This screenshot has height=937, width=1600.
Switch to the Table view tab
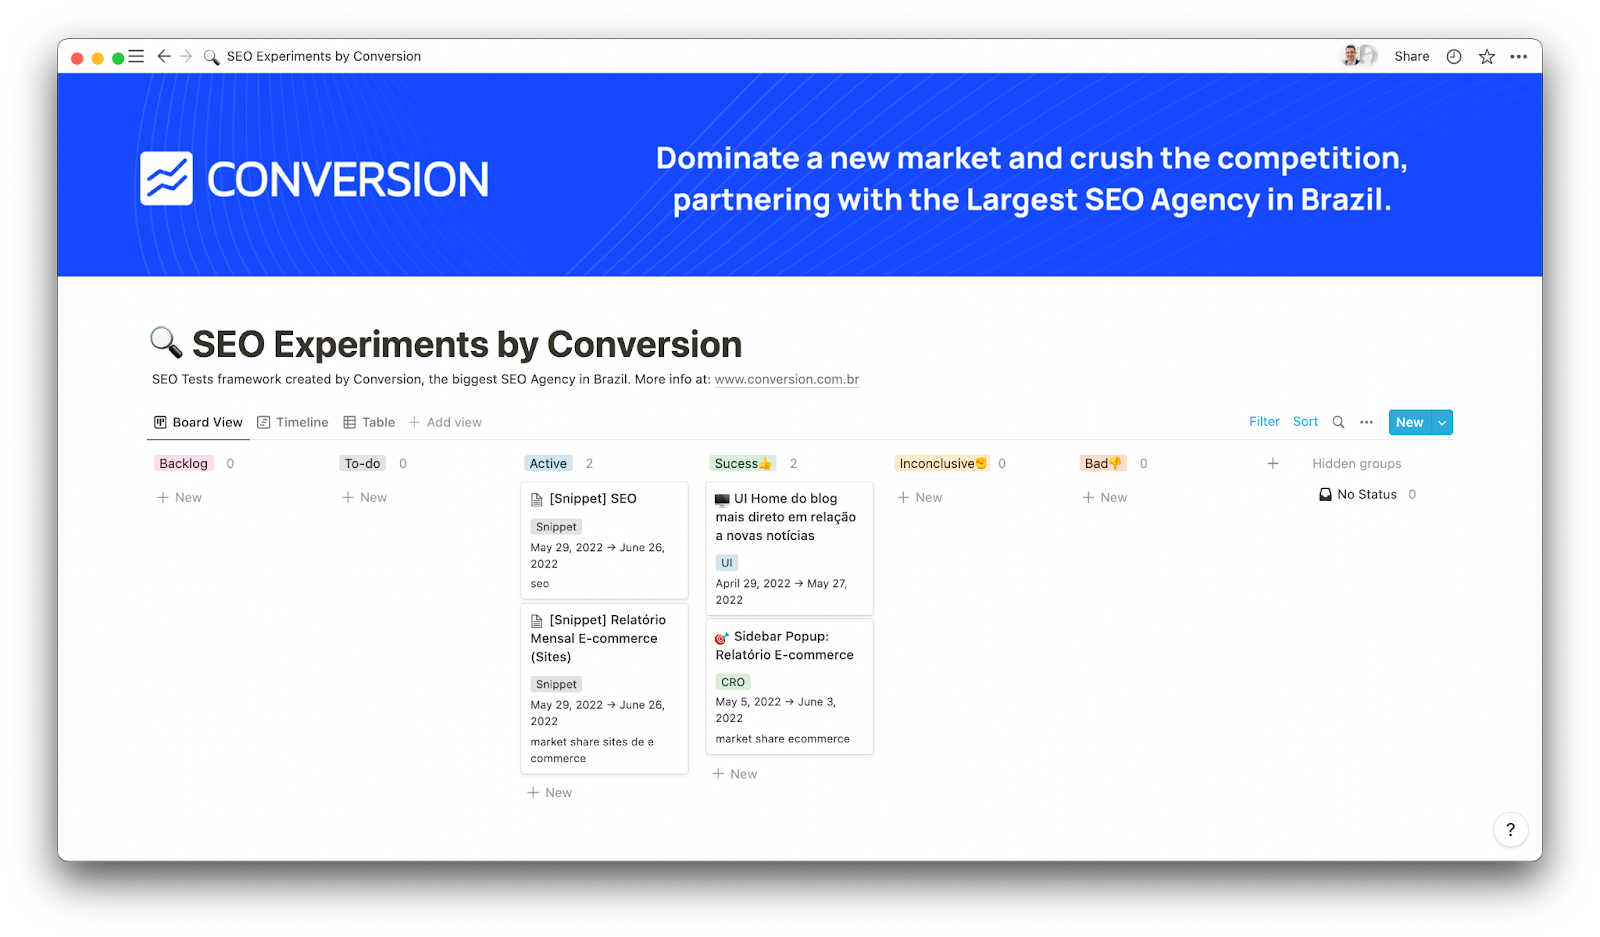(369, 422)
